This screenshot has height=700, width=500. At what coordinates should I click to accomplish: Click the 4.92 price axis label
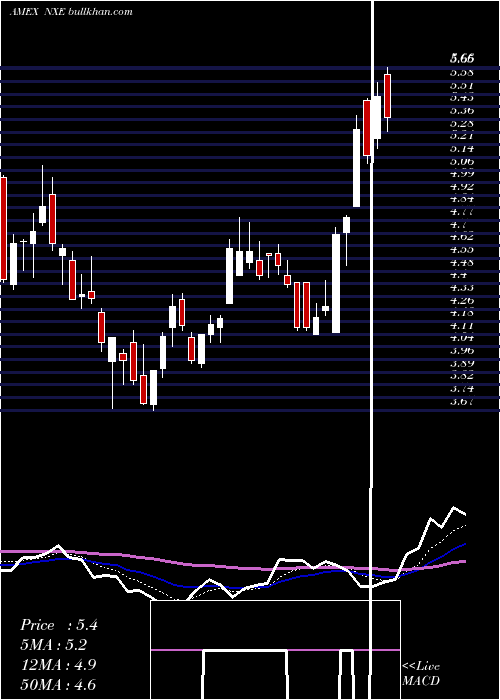point(462,187)
